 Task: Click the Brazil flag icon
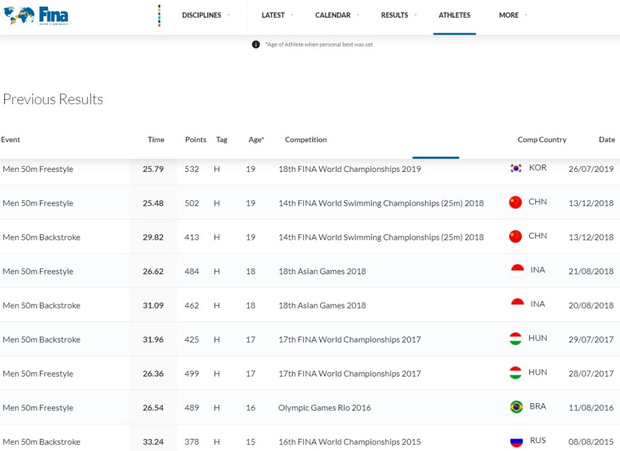point(516,407)
